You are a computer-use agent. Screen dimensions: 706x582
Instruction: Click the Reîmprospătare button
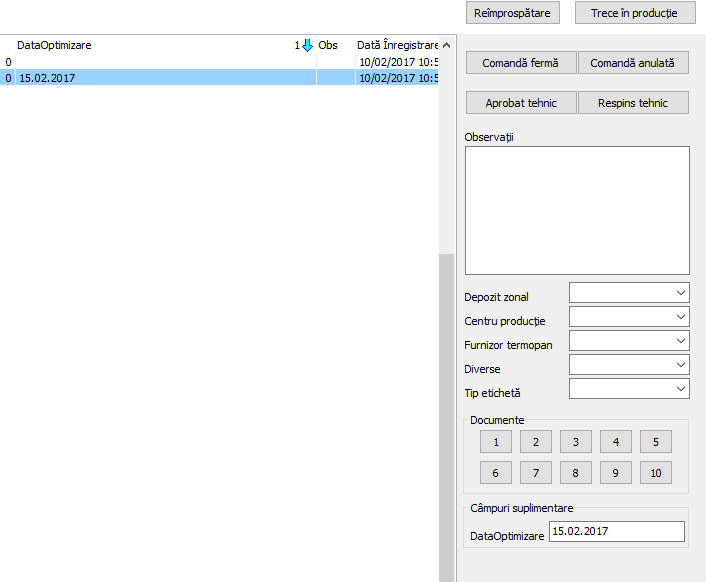pos(513,13)
